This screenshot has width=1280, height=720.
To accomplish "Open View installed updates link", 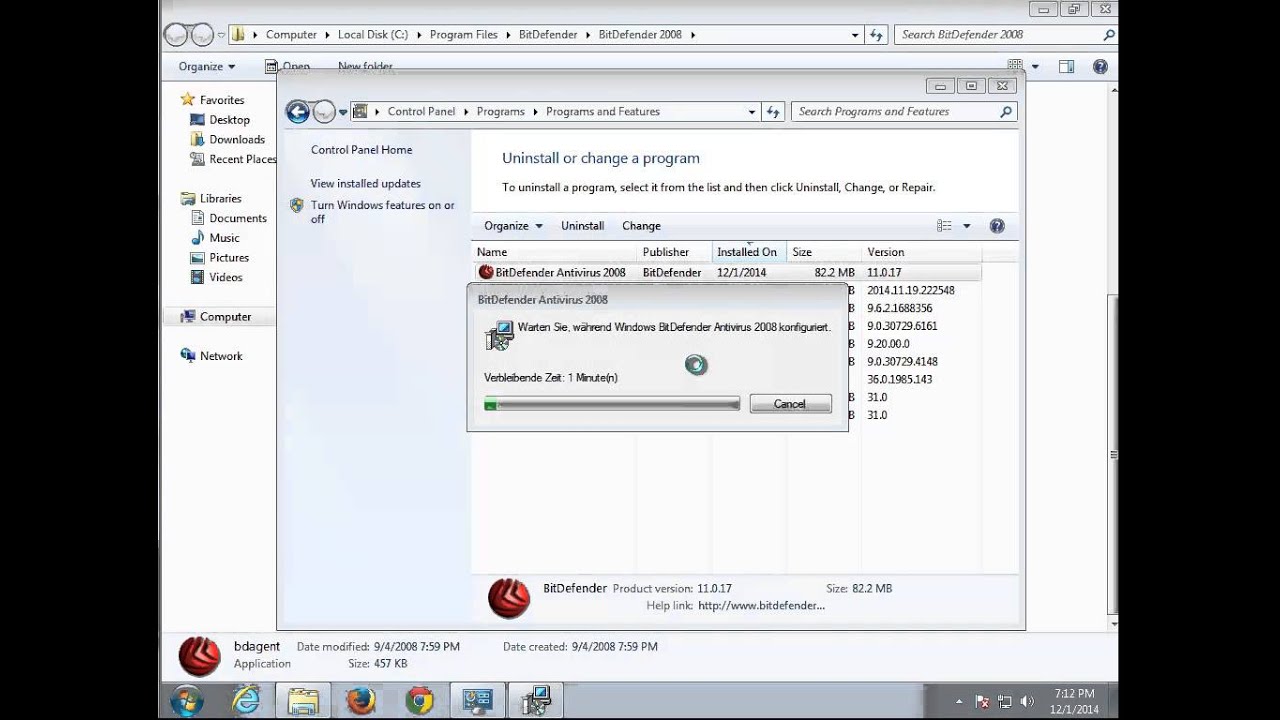I will [365, 184].
